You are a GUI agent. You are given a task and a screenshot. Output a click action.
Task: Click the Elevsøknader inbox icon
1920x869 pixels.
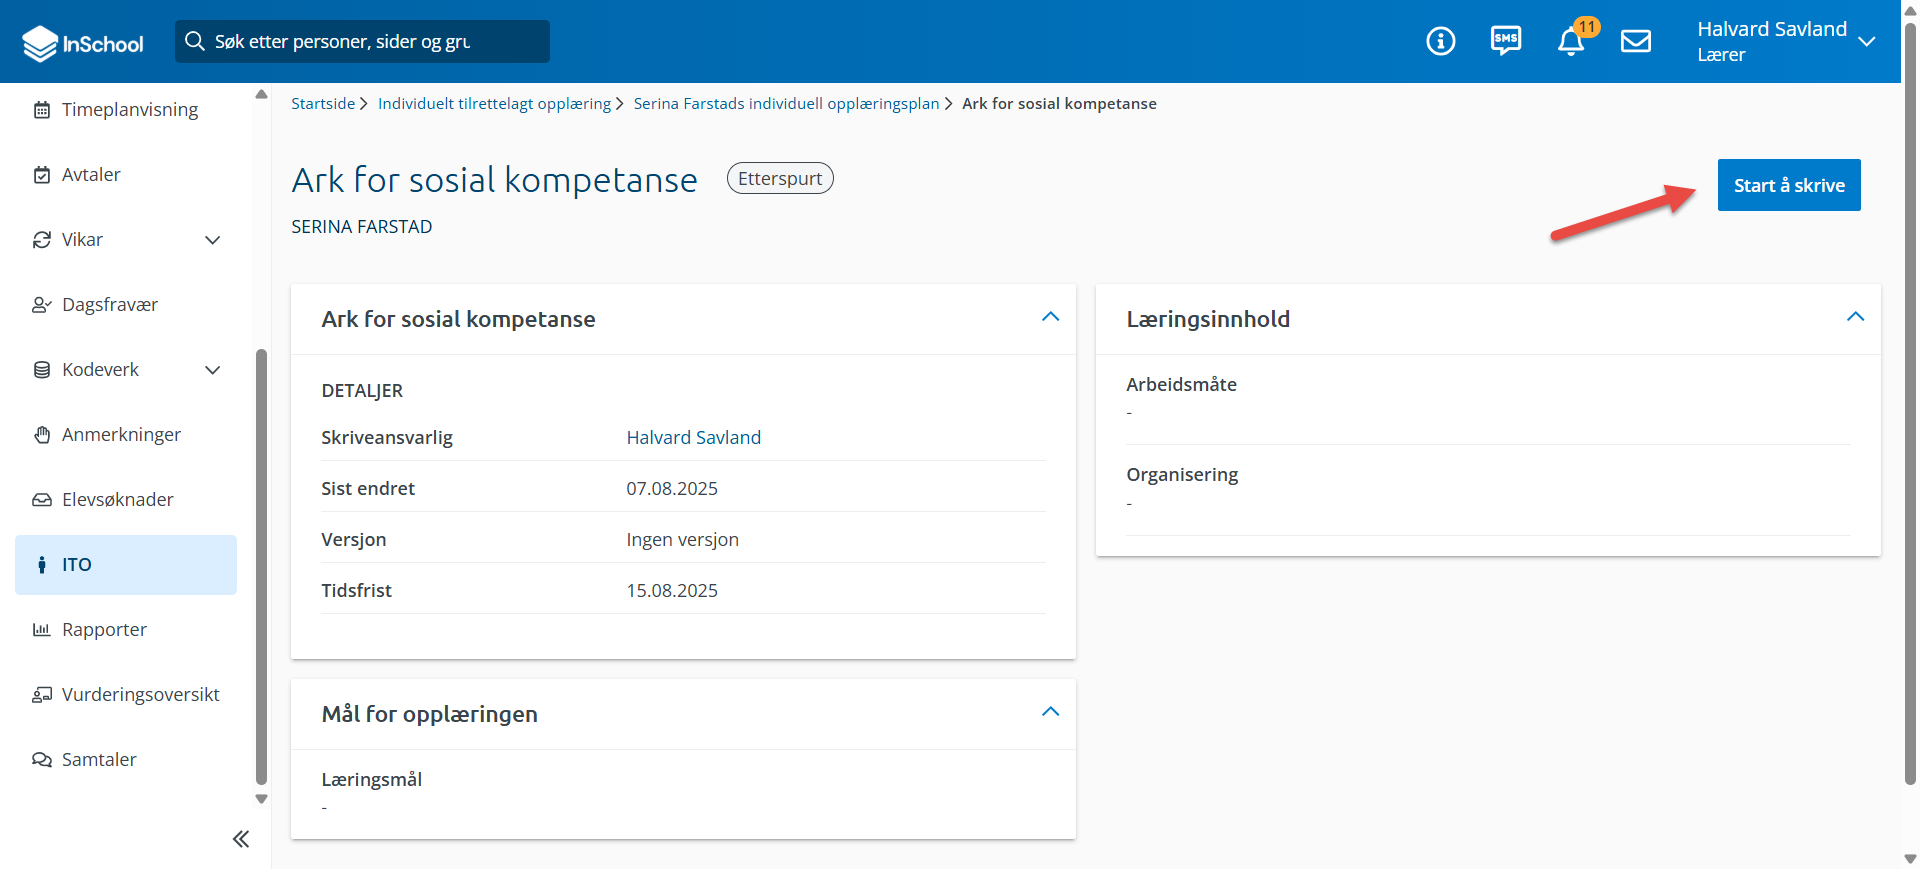point(42,500)
